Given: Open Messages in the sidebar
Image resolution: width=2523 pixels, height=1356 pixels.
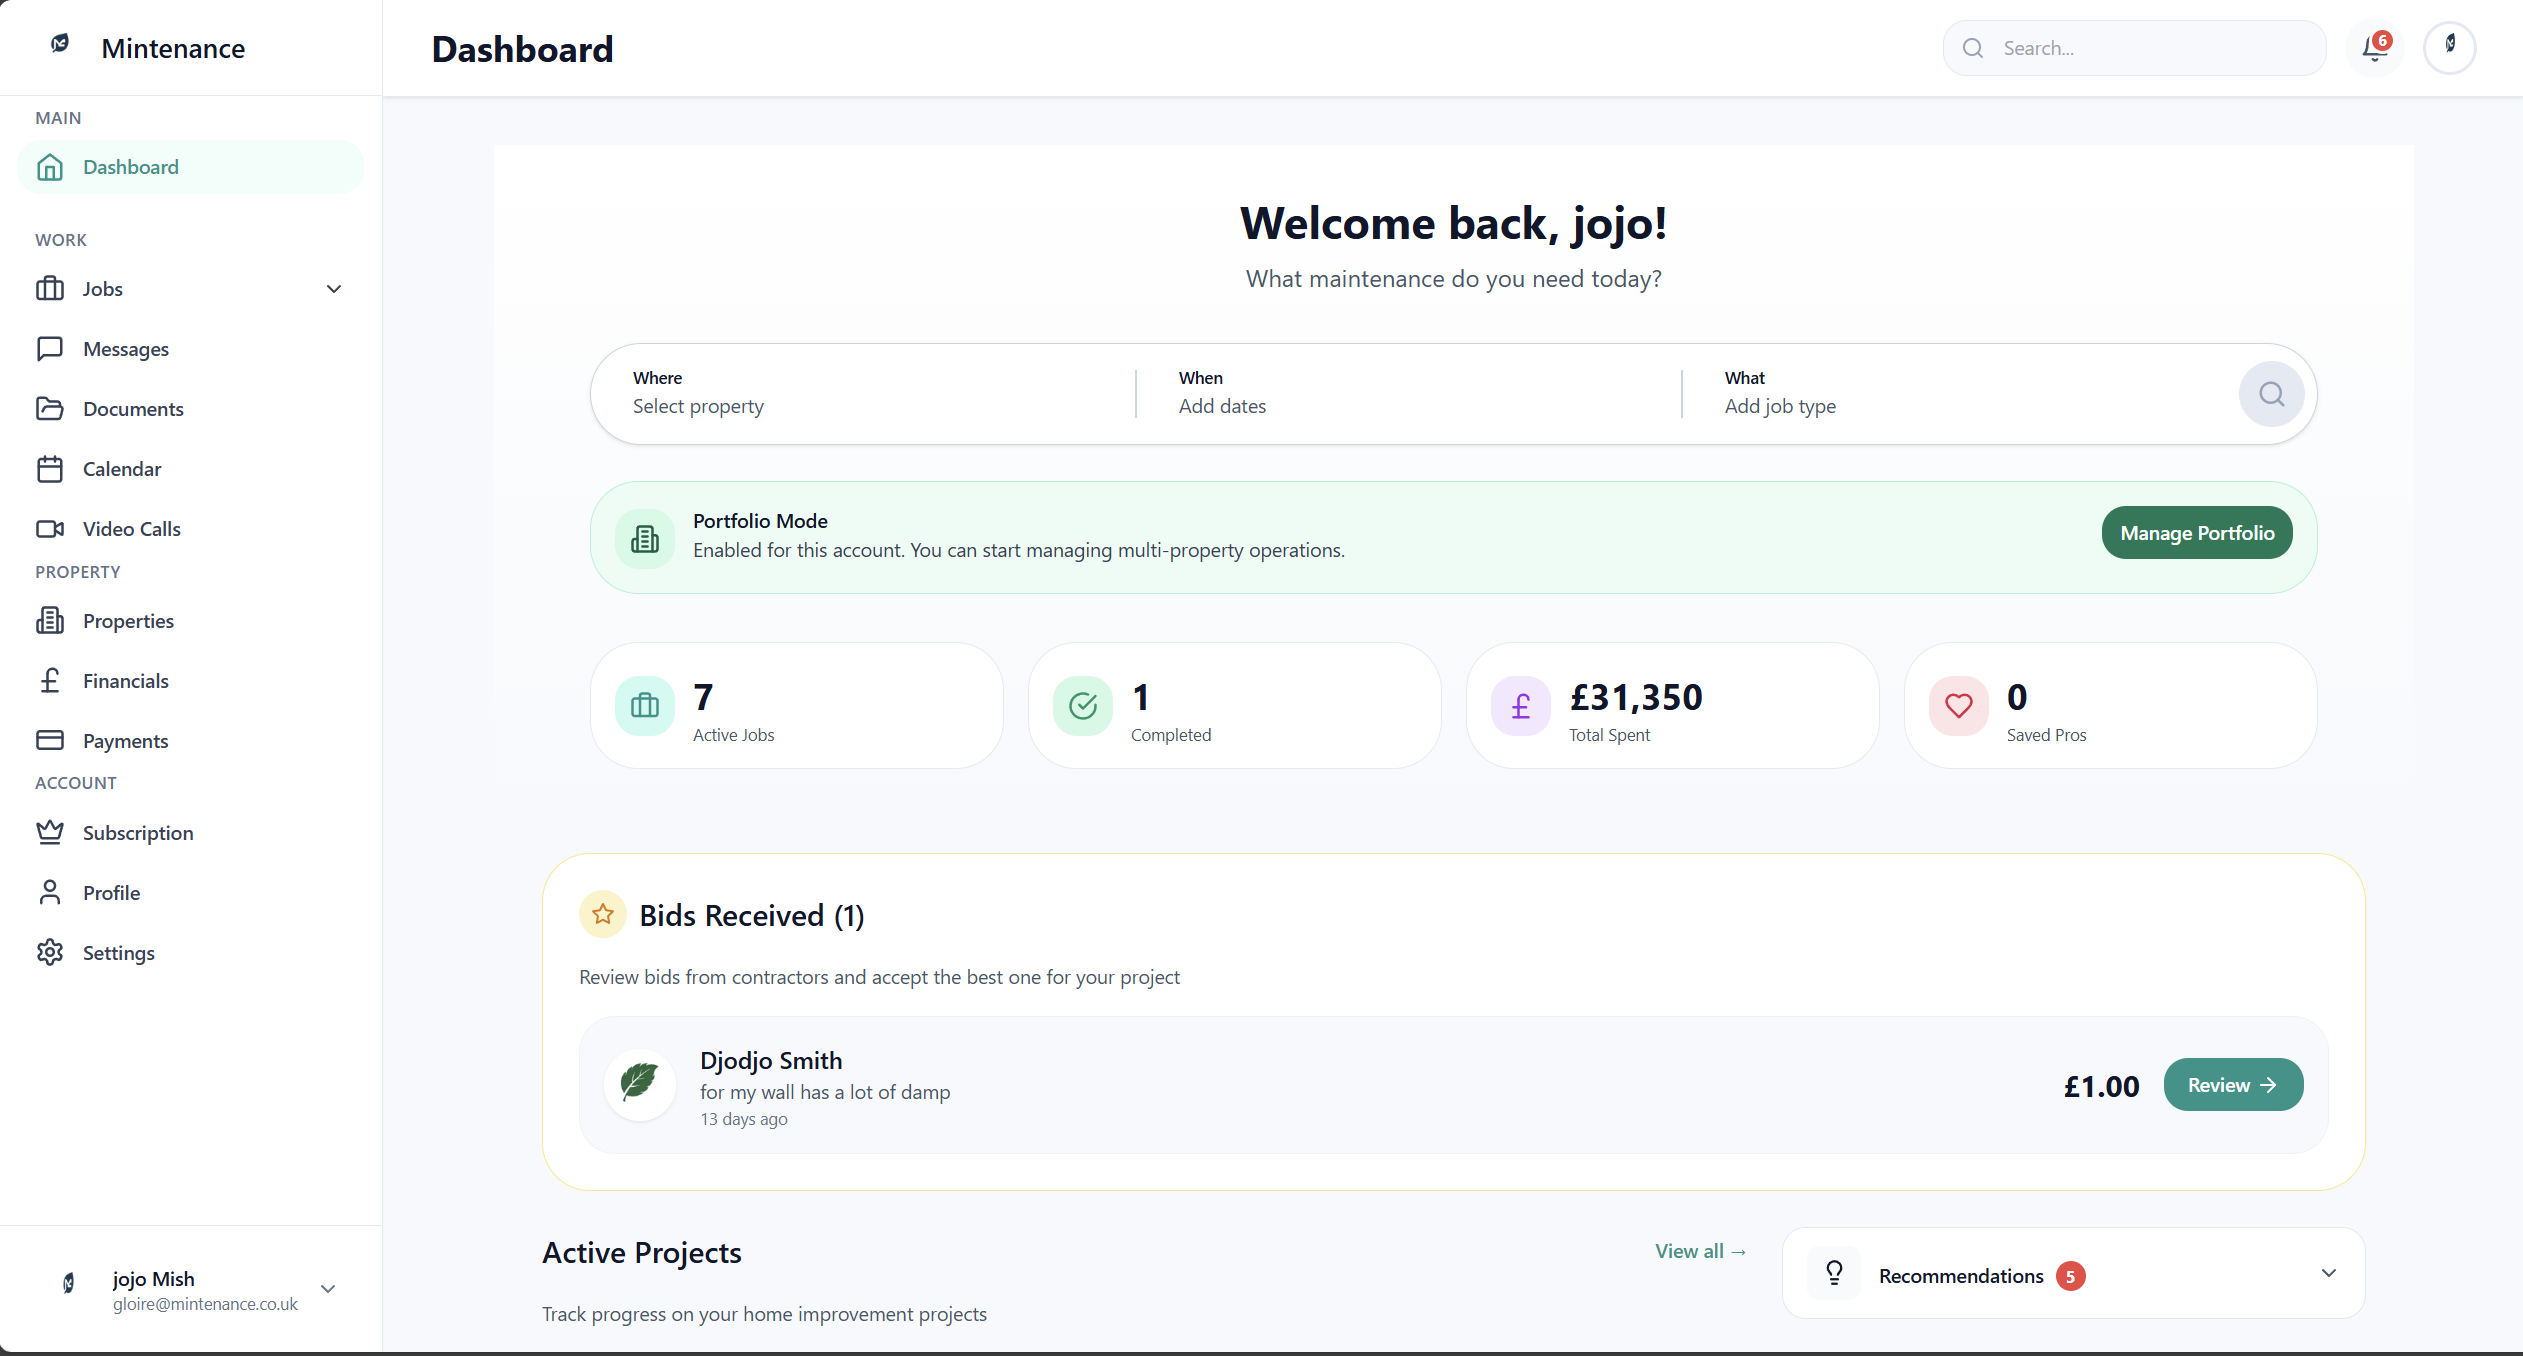Looking at the screenshot, I should [126, 349].
